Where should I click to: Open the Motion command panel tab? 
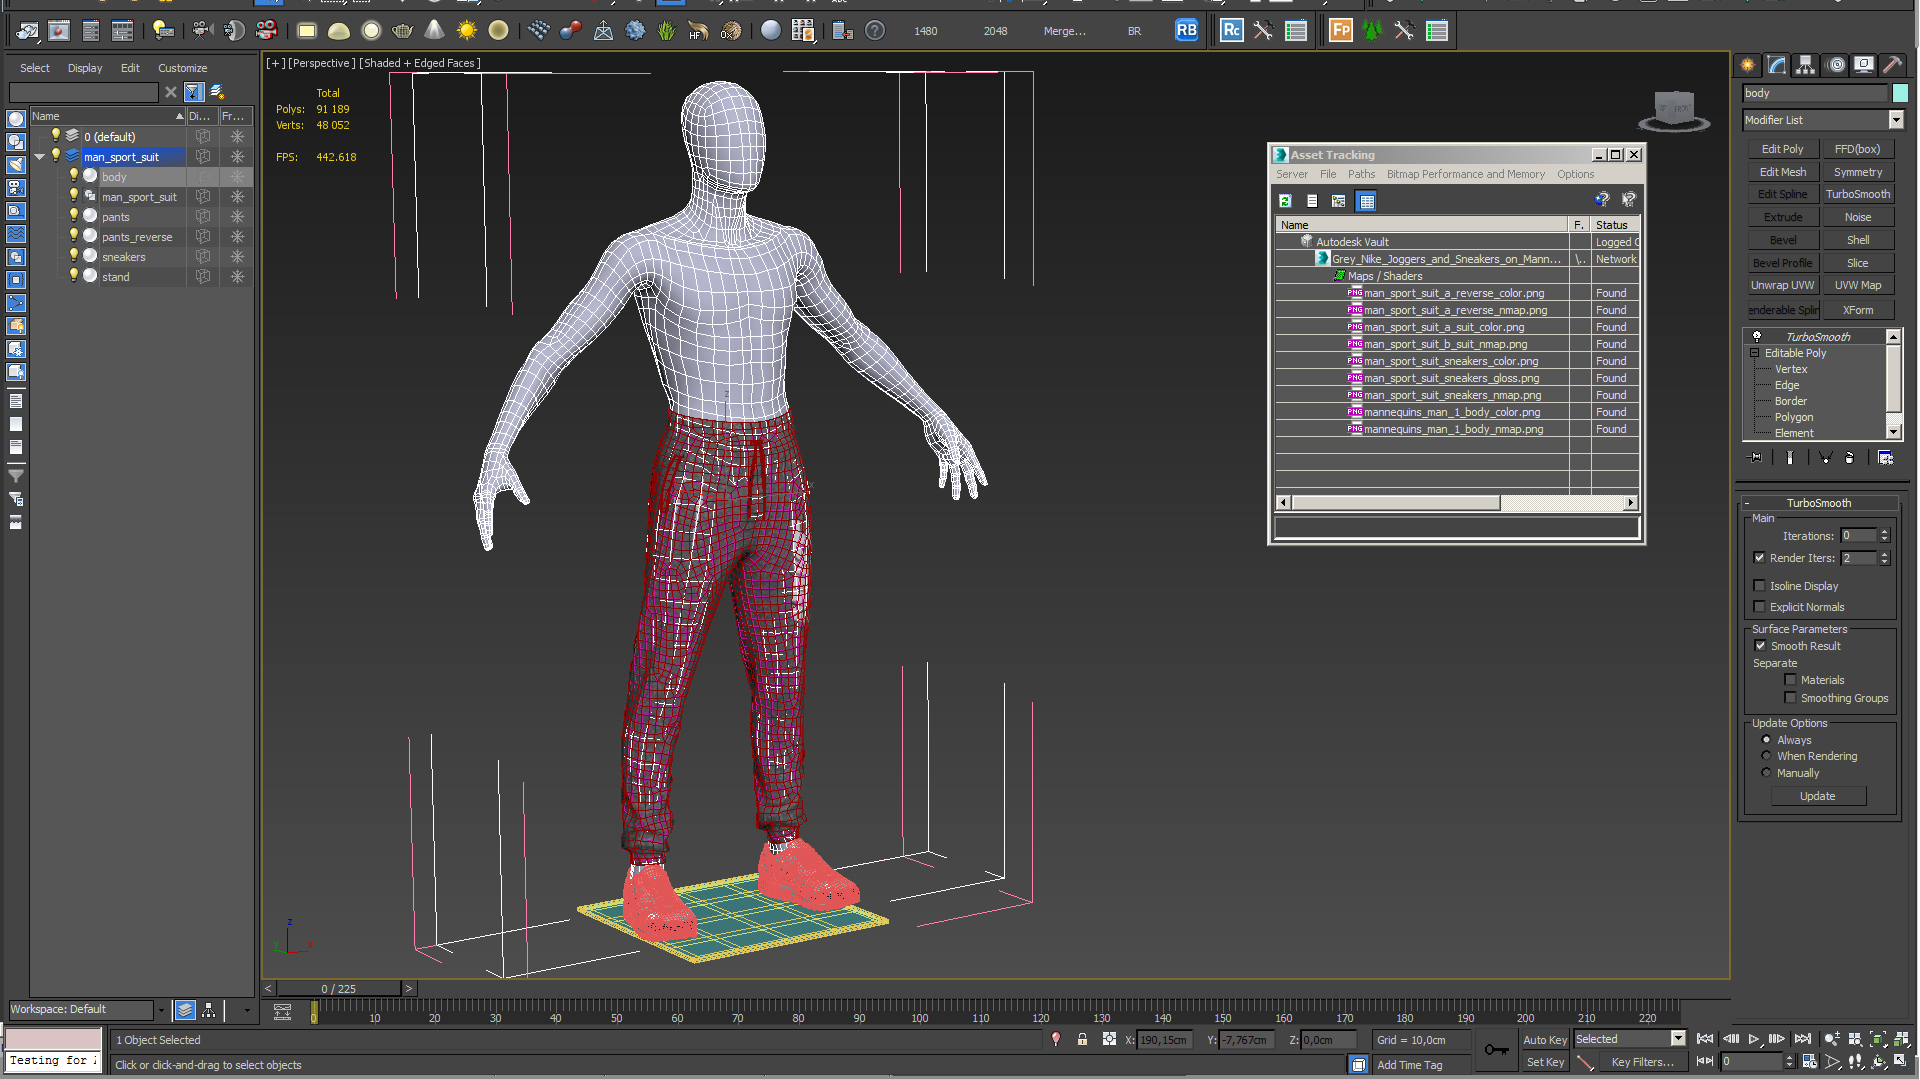[x=1836, y=65]
